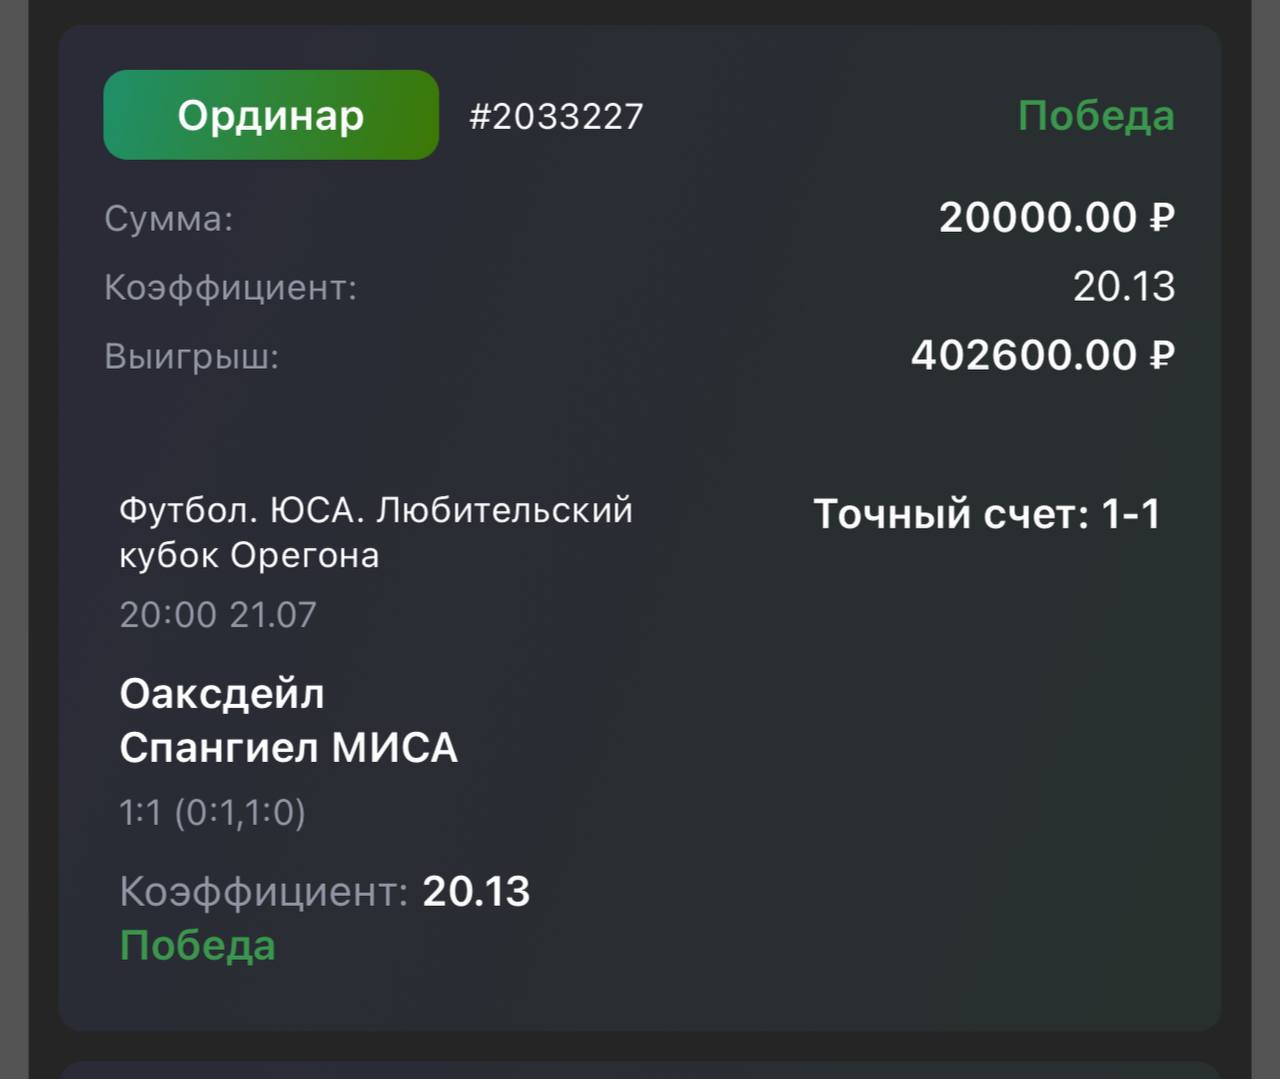Click the ₽ symbol next to the winnings

[x=1162, y=356]
